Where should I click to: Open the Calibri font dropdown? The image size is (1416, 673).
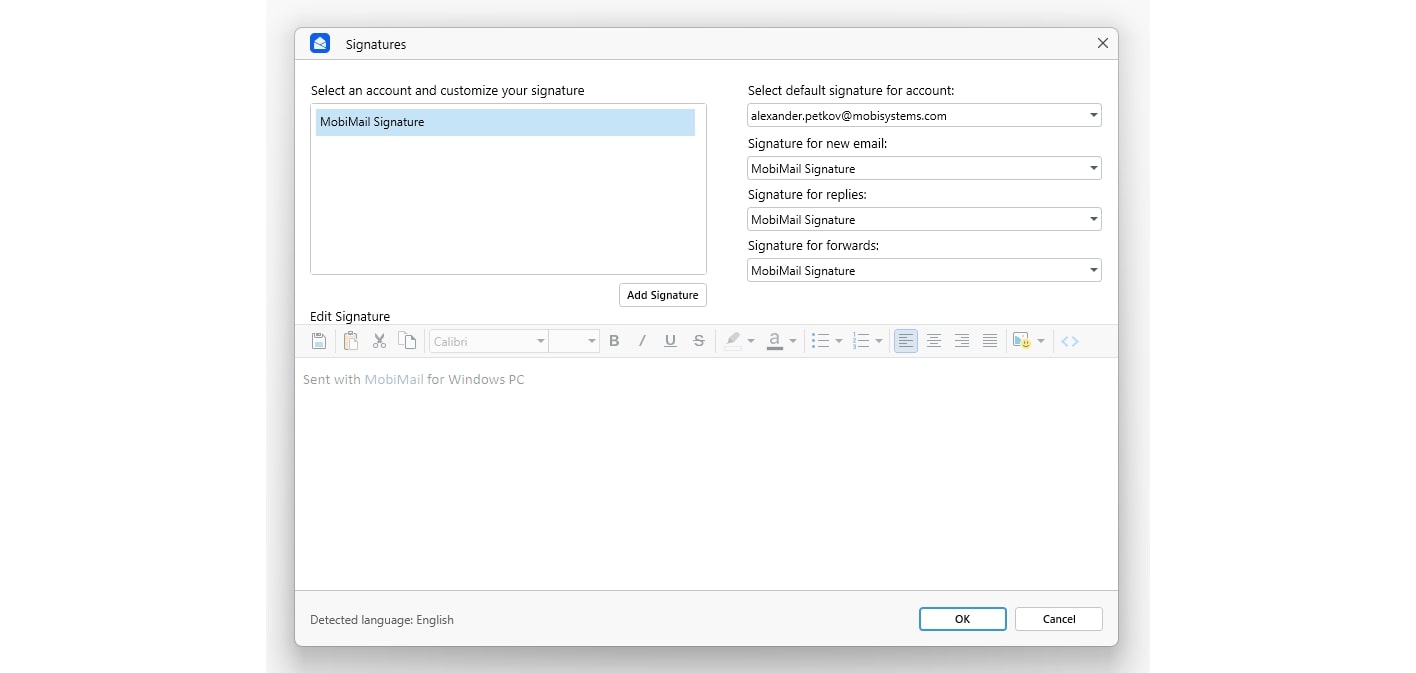tap(489, 341)
